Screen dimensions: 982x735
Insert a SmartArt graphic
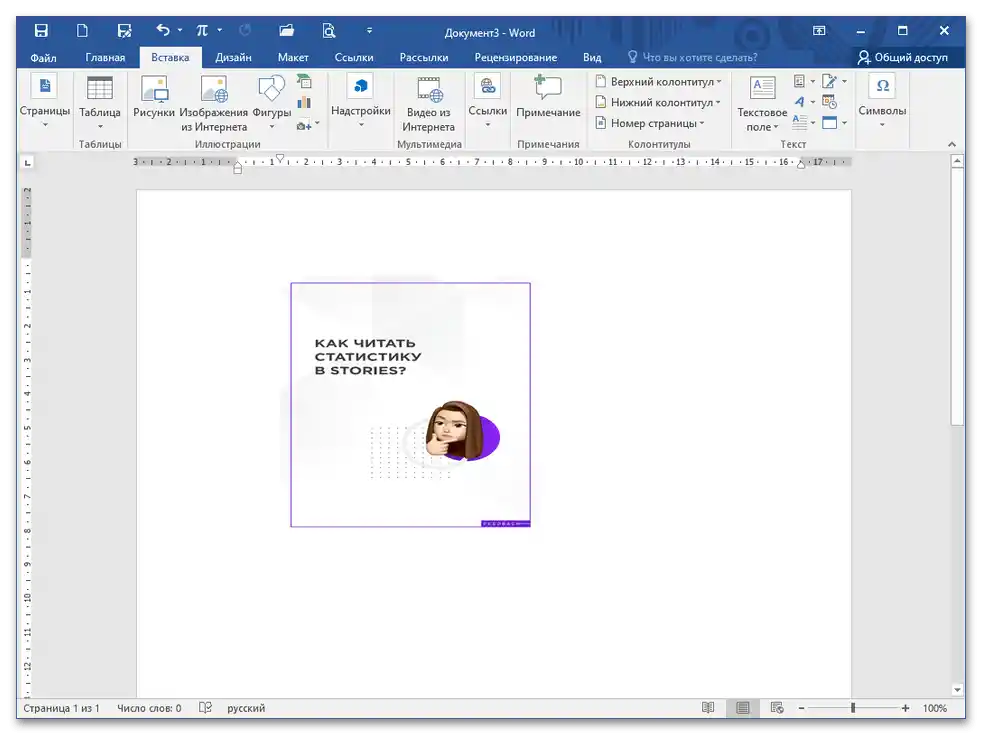[304, 81]
